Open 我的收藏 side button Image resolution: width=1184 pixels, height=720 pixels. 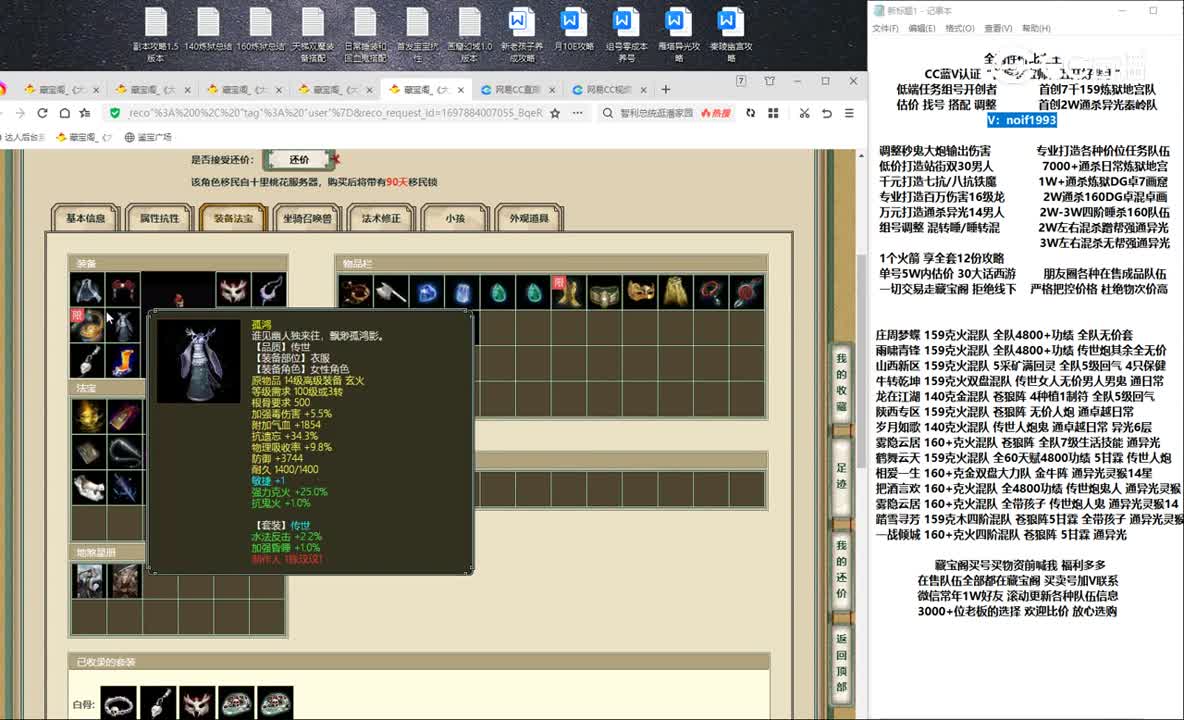coord(841,381)
